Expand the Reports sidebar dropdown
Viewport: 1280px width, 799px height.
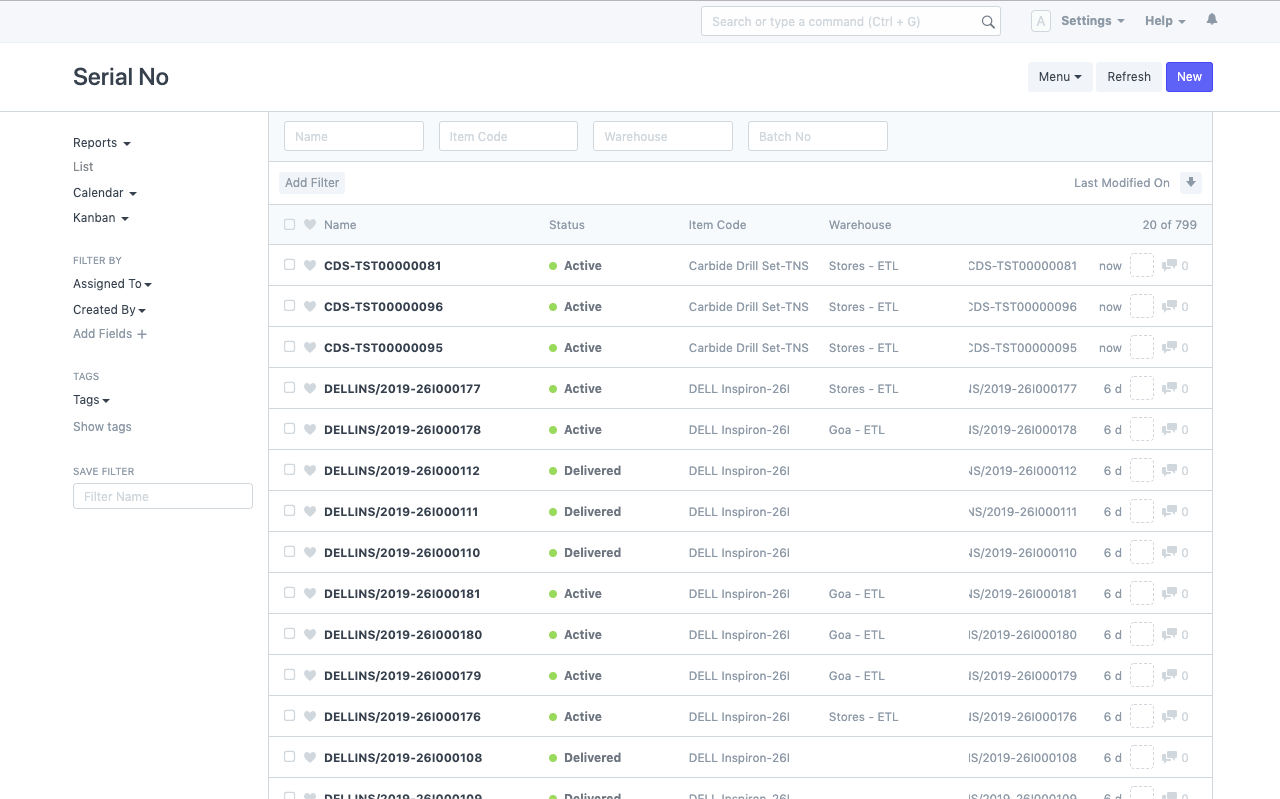pyautogui.click(x=101, y=143)
